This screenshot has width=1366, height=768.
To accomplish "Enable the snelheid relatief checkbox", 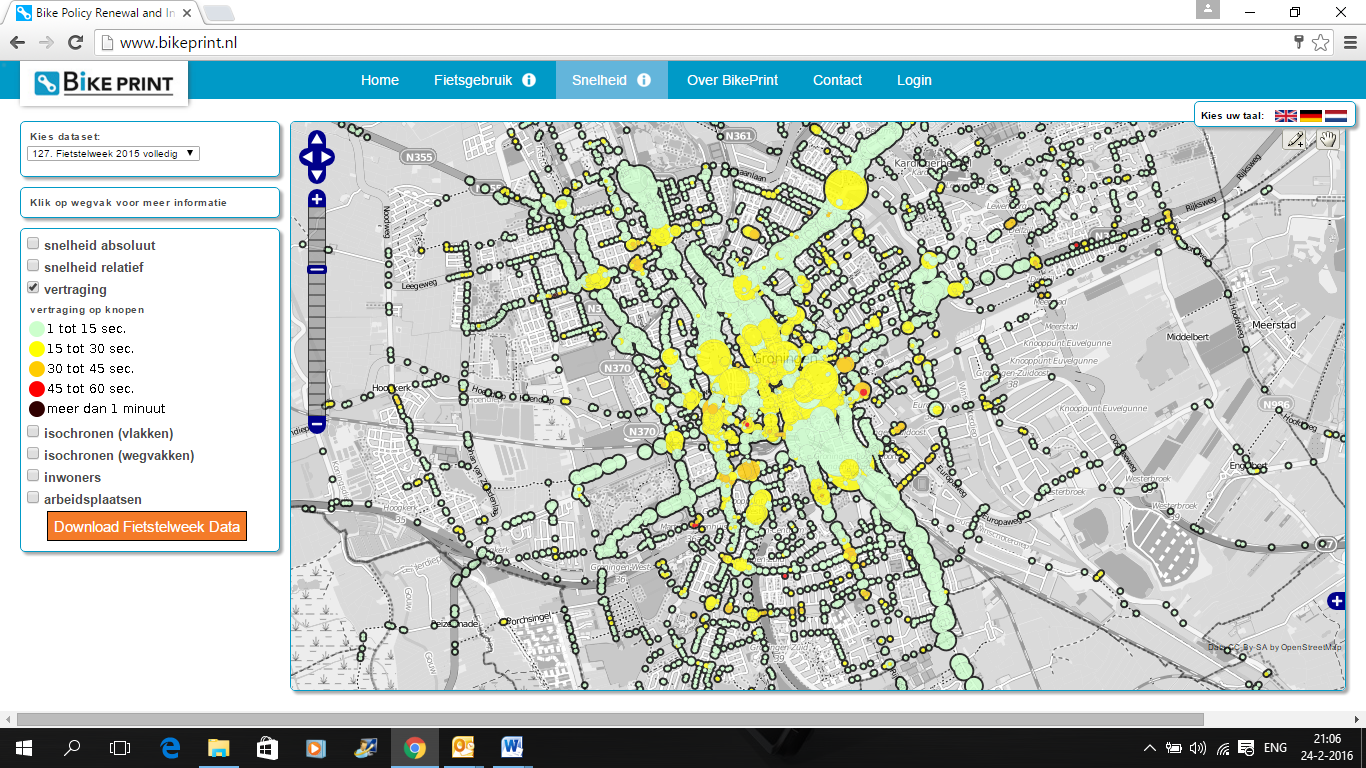I will [x=33, y=265].
